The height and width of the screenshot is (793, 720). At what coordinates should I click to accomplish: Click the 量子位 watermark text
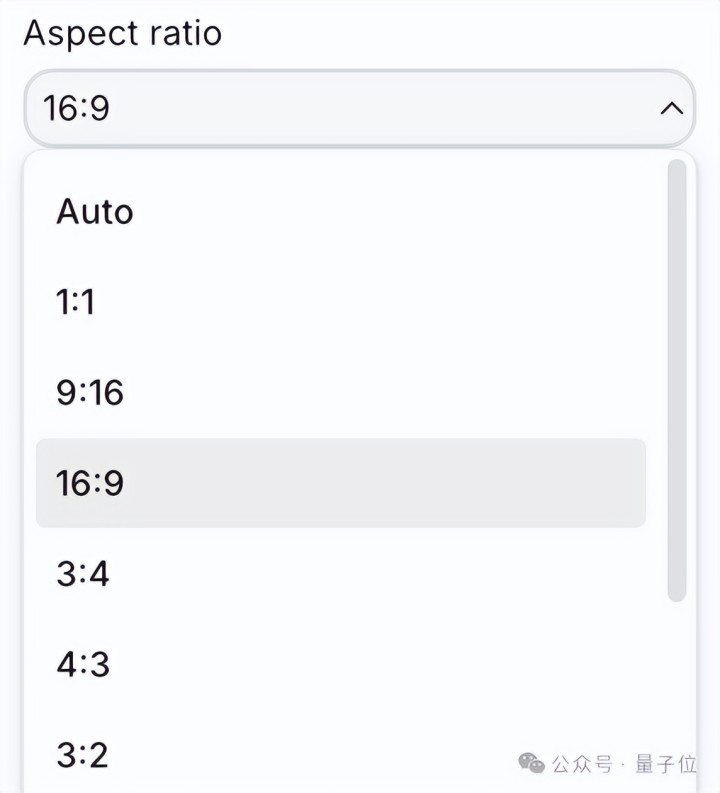(666, 765)
